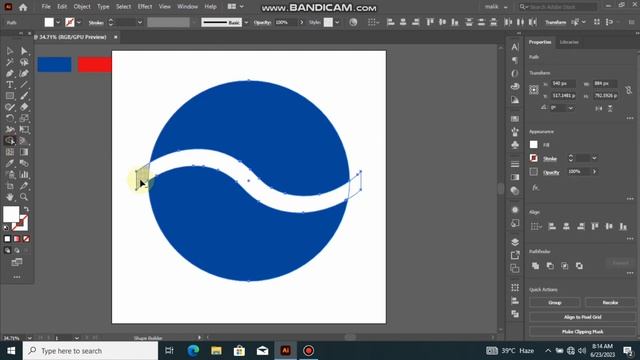This screenshot has width=640, height=360.
Task: Toggle constrain width and height proportions
Action: tap(628, 89)
